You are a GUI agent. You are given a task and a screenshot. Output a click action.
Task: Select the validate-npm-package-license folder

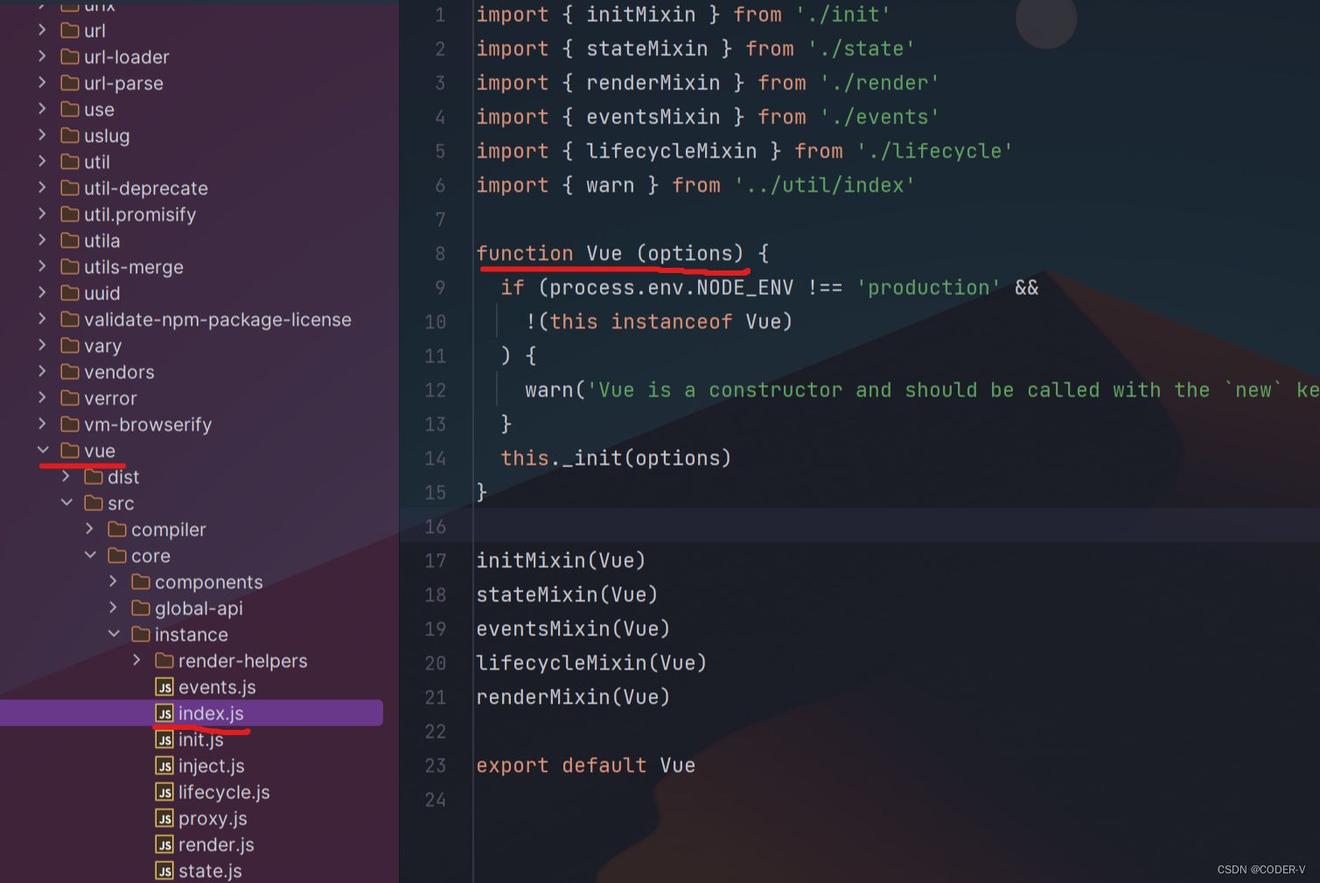pyautogui.click(x=217, y=319)
